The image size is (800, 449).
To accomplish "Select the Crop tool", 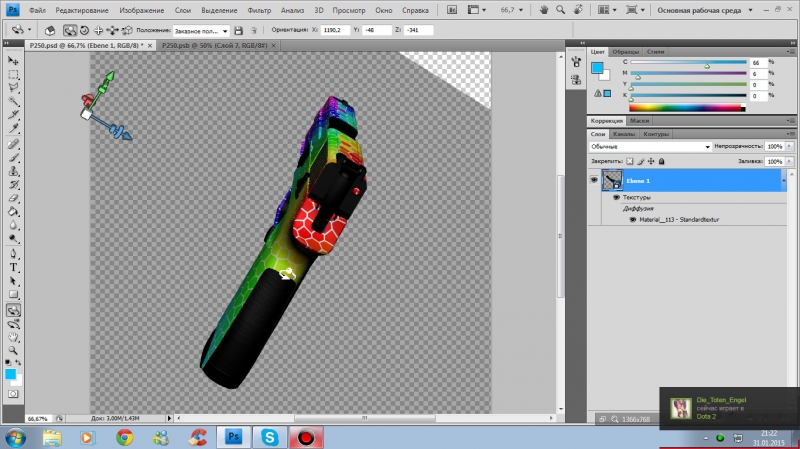I will point(13,115).
